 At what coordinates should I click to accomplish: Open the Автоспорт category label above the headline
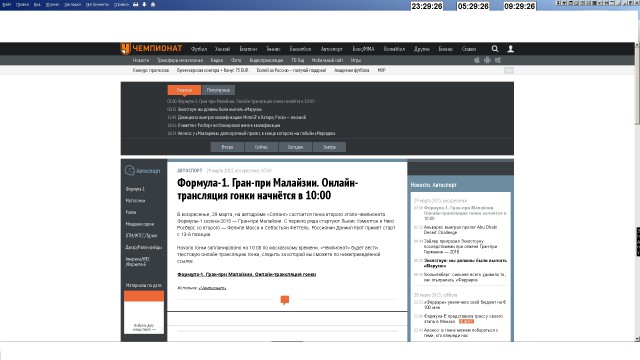tap(190, 170)
